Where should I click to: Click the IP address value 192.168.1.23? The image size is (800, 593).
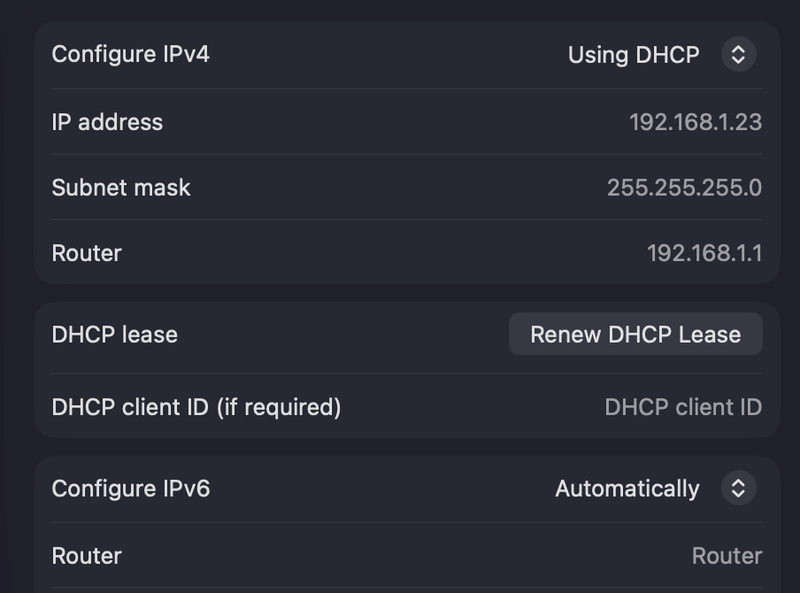[x=695, y=122]
